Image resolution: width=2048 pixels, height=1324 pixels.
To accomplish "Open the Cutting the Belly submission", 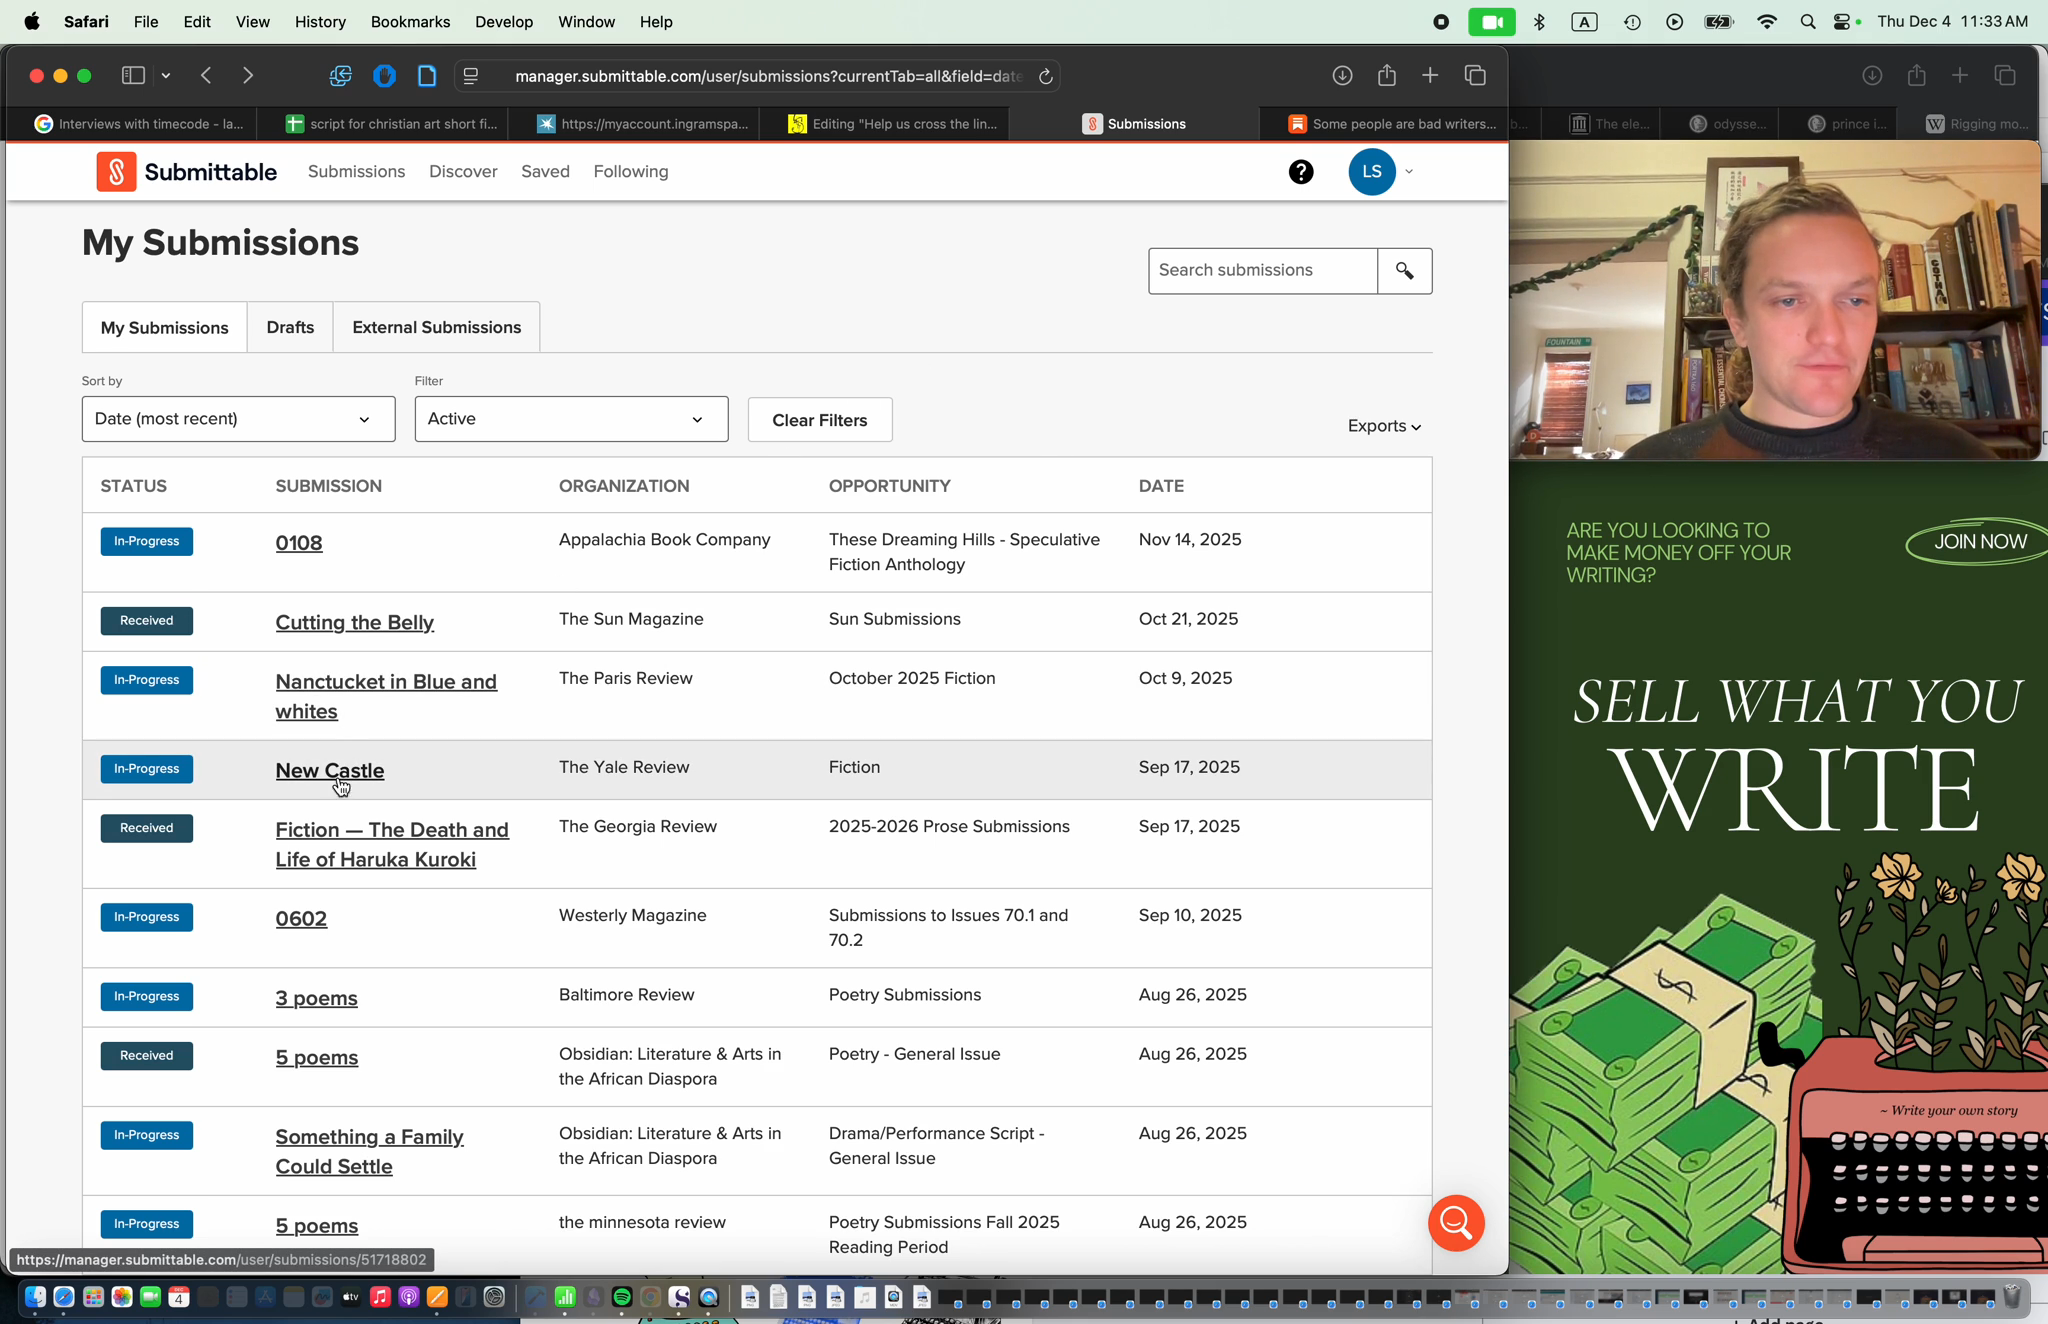I will point(354,622).
